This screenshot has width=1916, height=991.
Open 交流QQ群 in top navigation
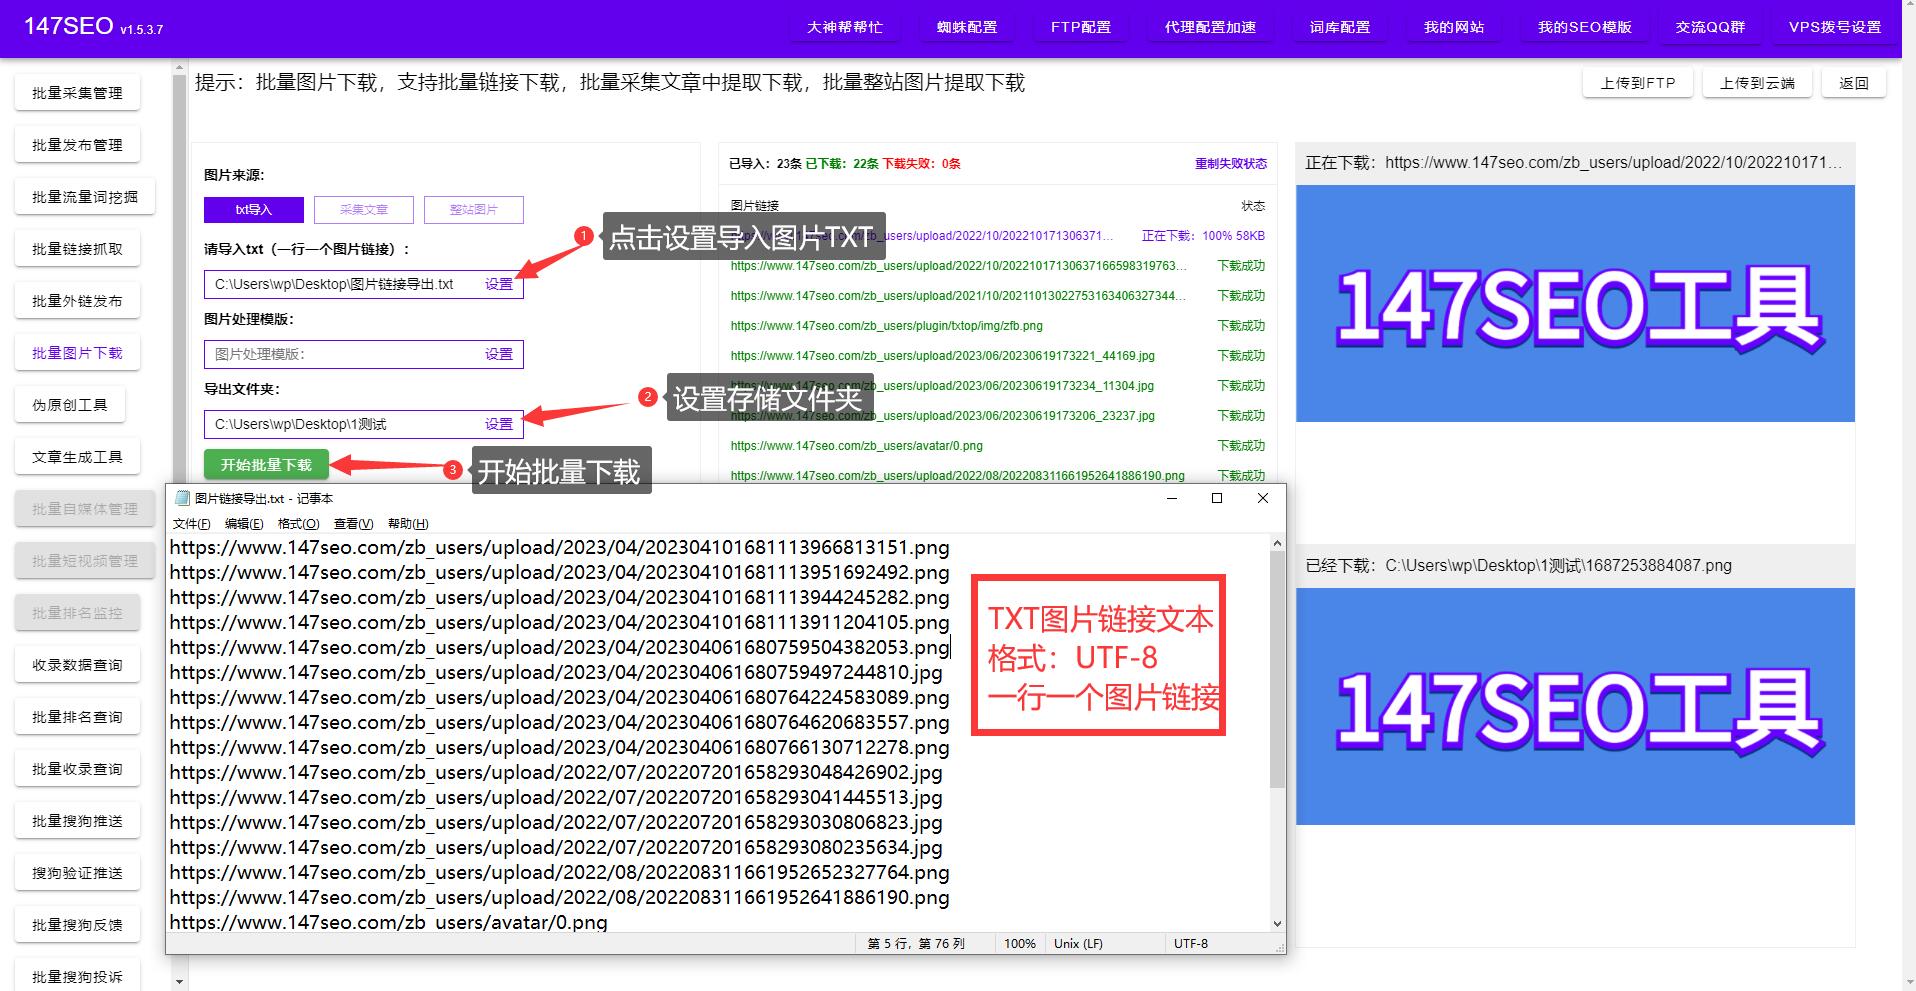(1710, 28)
